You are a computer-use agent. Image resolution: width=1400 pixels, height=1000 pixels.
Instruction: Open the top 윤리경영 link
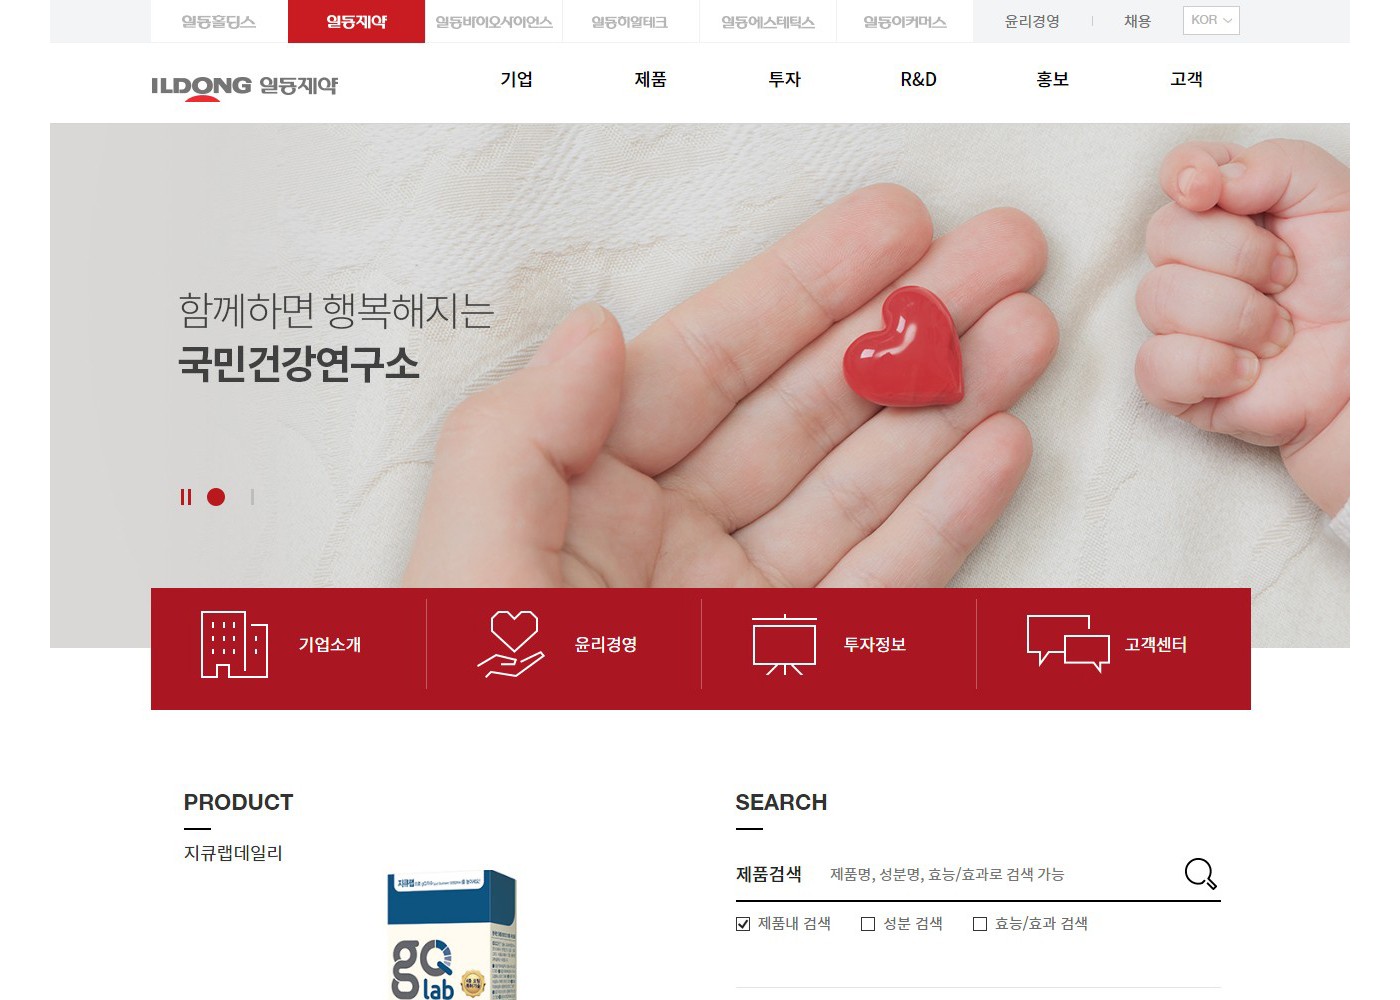pyautogui.click(x=1032, y=21)
